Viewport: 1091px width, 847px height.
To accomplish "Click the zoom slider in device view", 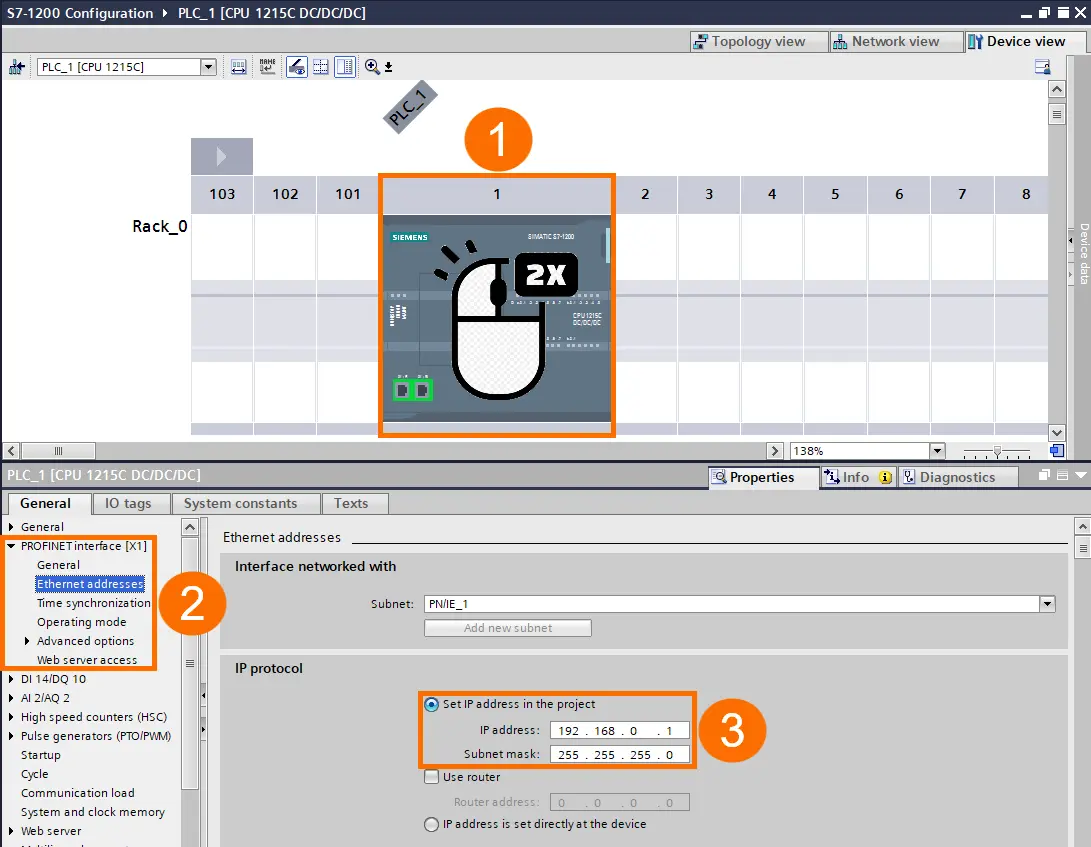I will click(996, 452).
